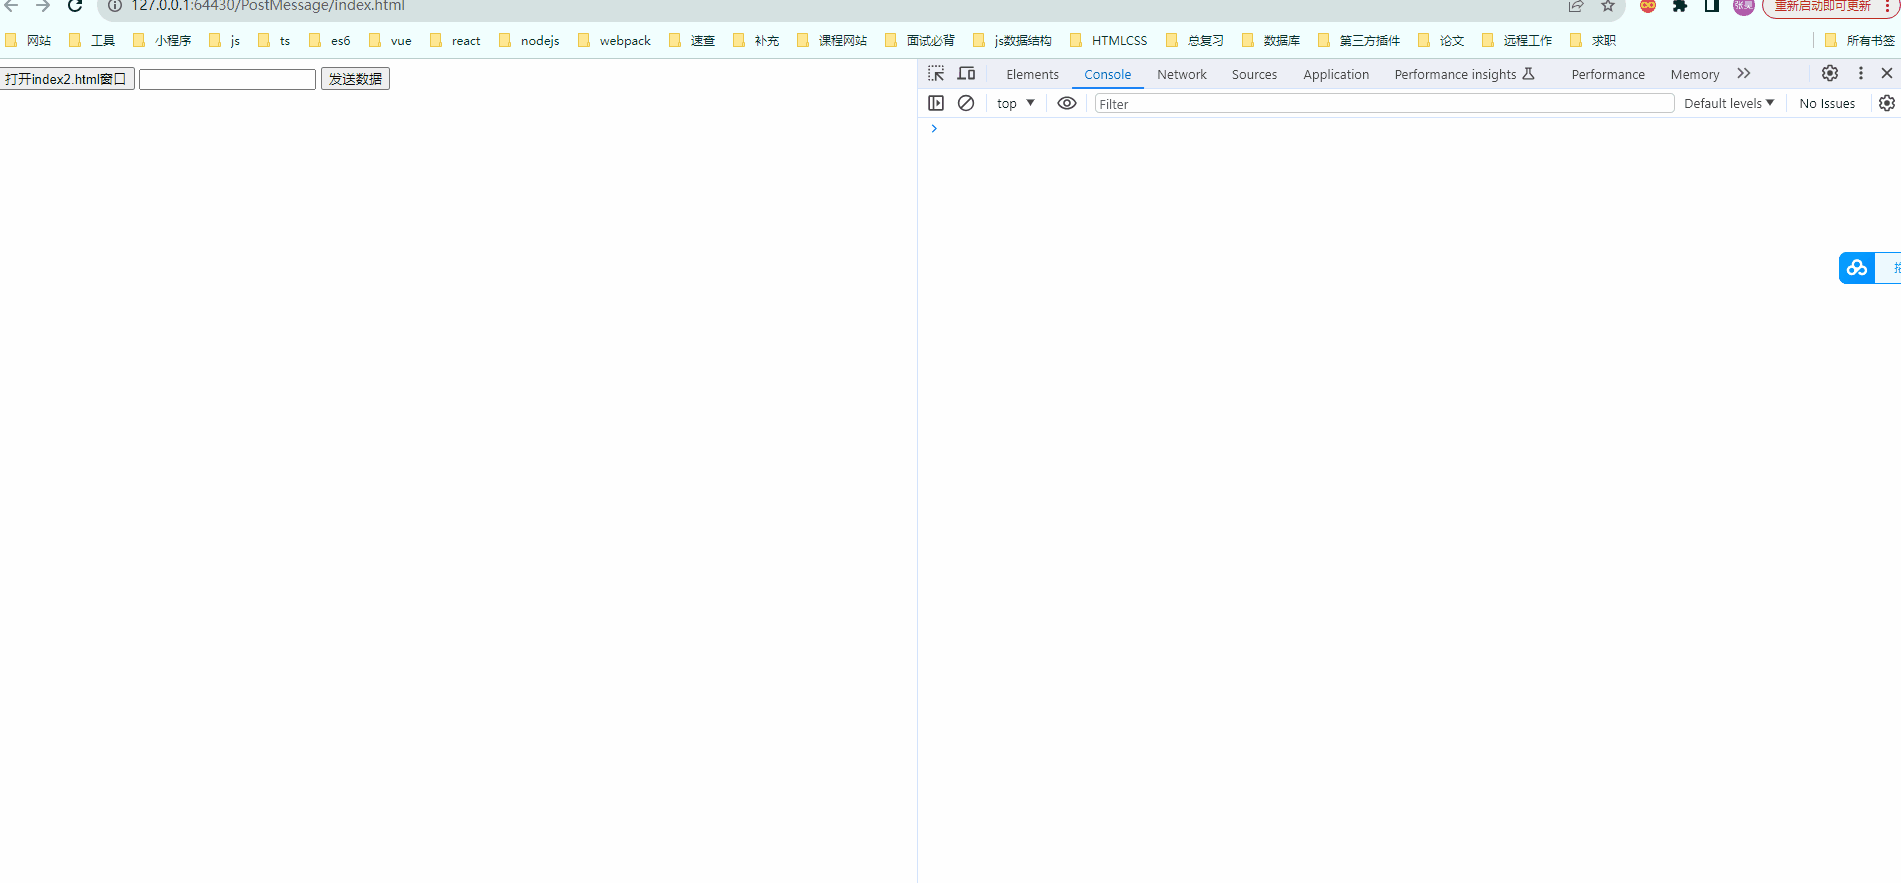
Task: Open the nodejs bookmark folder
Action: pos(529,41)
